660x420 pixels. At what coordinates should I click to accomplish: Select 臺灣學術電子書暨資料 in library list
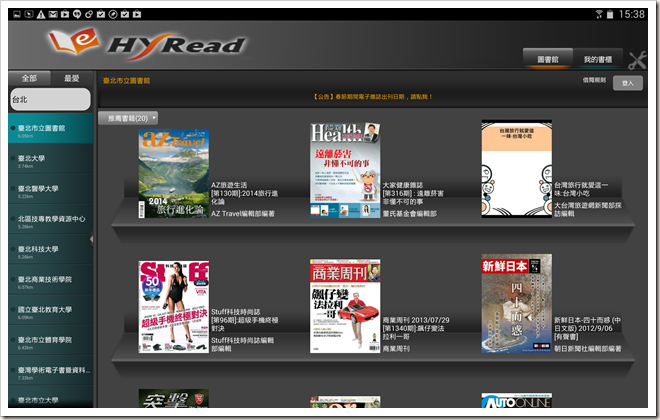click(x=51, y=371)
